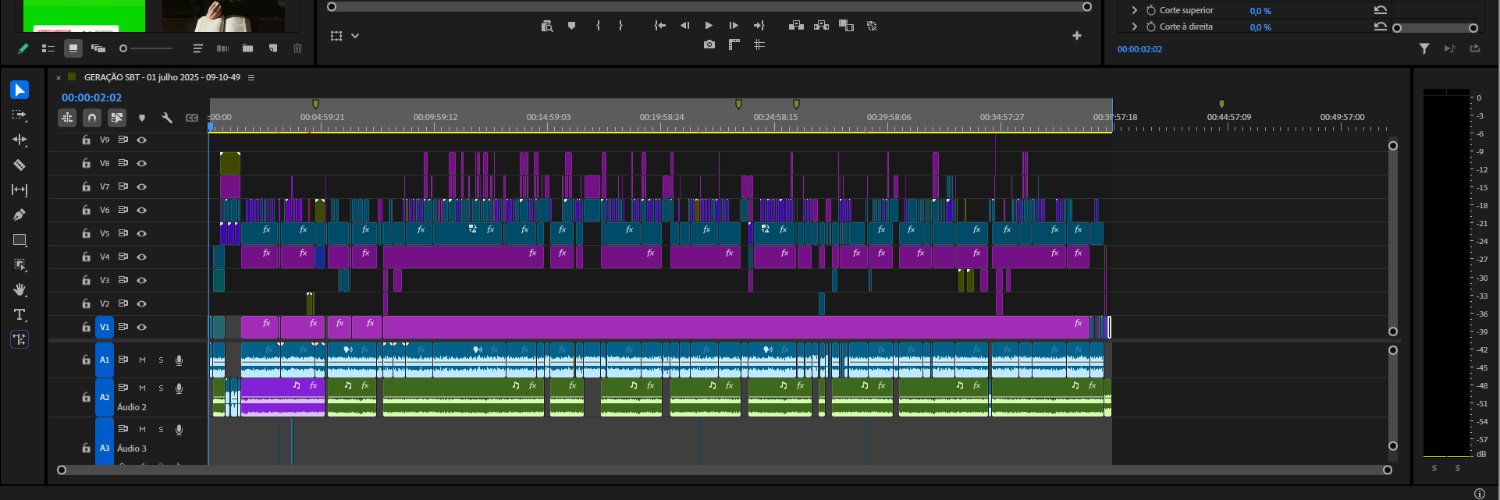
Task: Click Mark Out bracket button
Action: pyautogui.click(x=621, y=25)
